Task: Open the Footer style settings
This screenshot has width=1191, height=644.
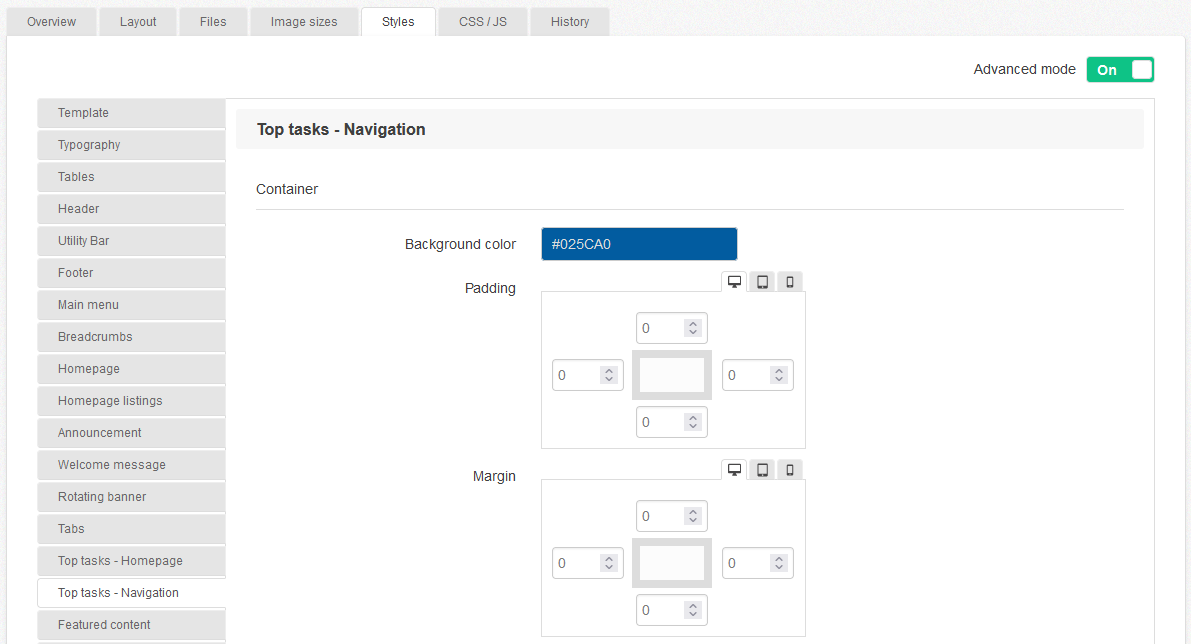Action: pos(131,273)
